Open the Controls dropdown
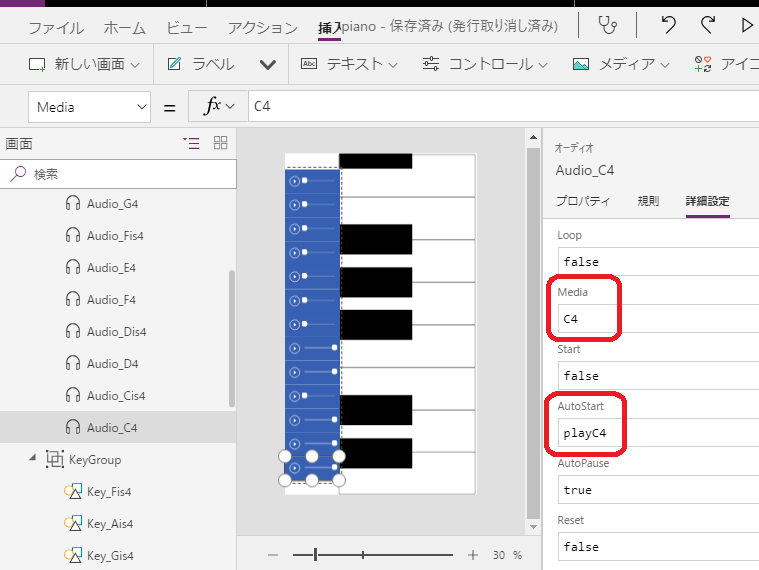 485,64
